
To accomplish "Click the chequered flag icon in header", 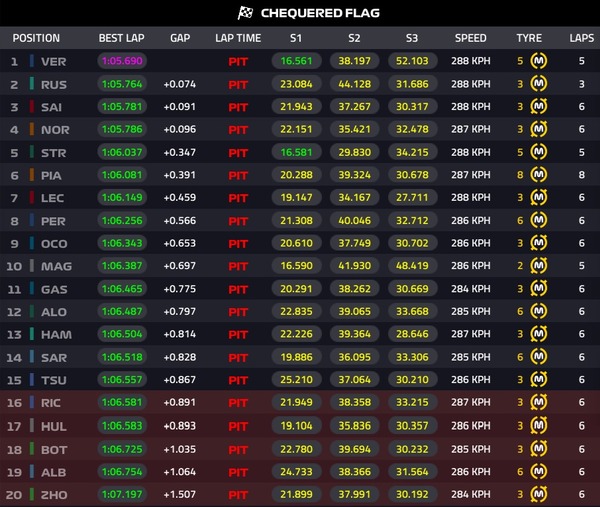I will coord(245,13).
